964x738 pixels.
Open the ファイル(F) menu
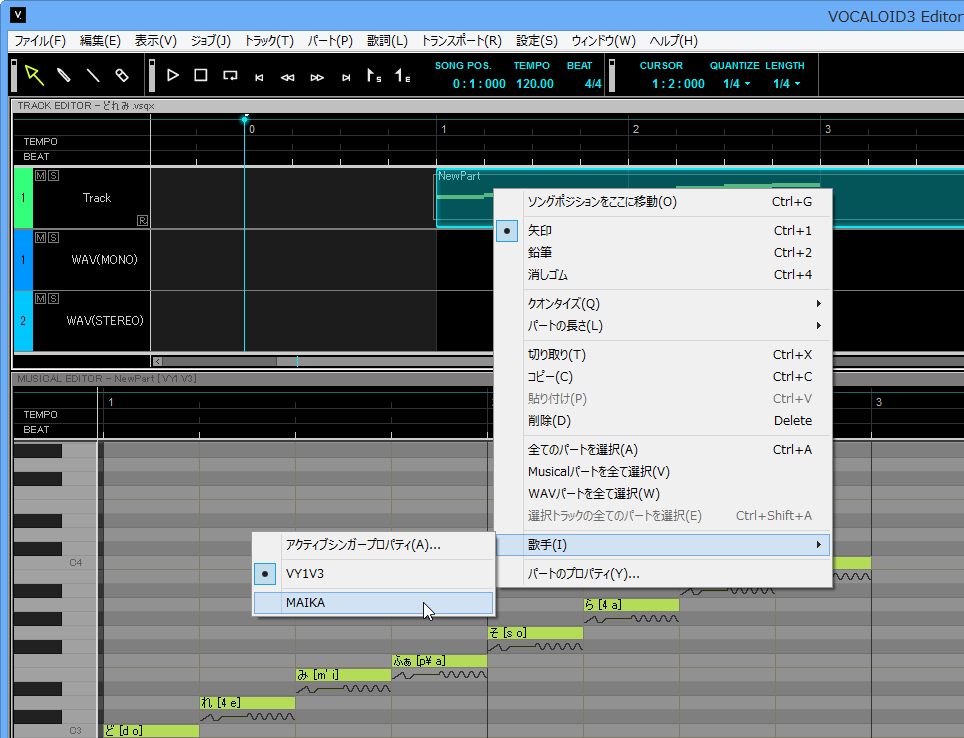[40, 41]
